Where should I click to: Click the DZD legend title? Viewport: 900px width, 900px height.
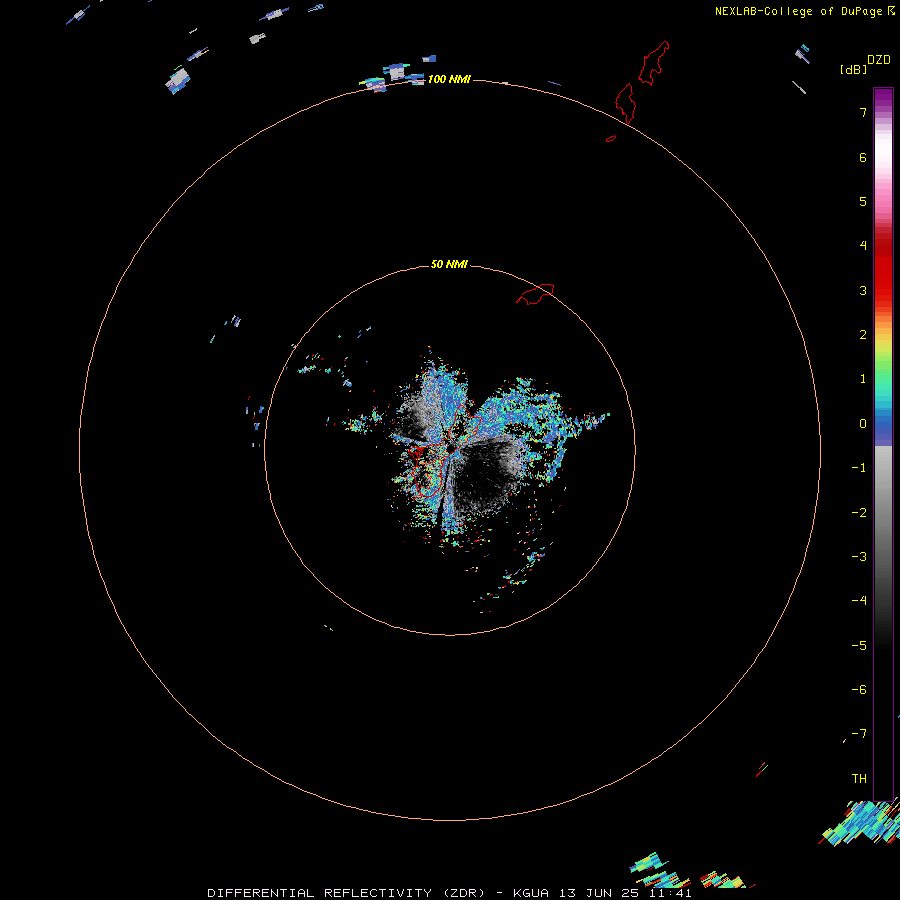(x=879, y=60)
